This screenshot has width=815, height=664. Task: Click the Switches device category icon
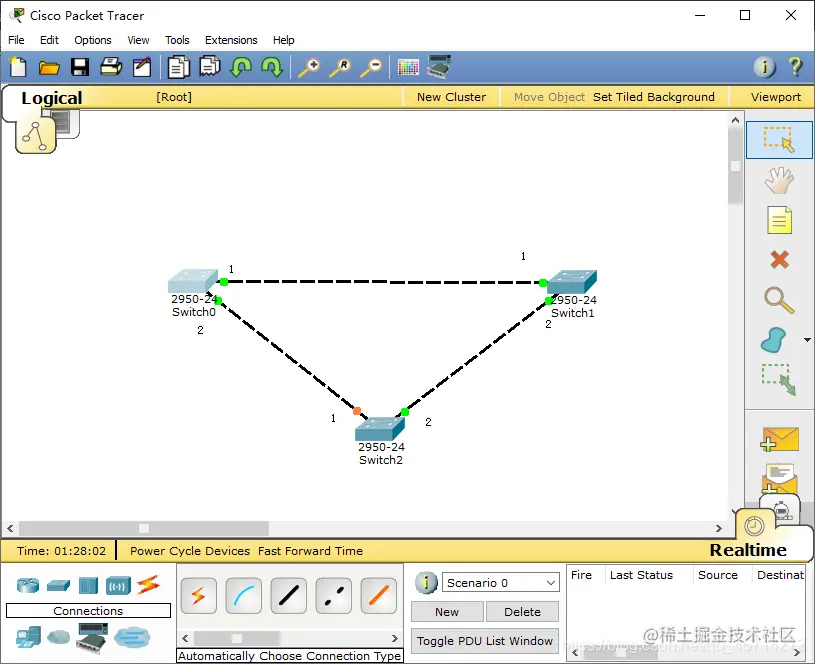[x=58, y=585]
